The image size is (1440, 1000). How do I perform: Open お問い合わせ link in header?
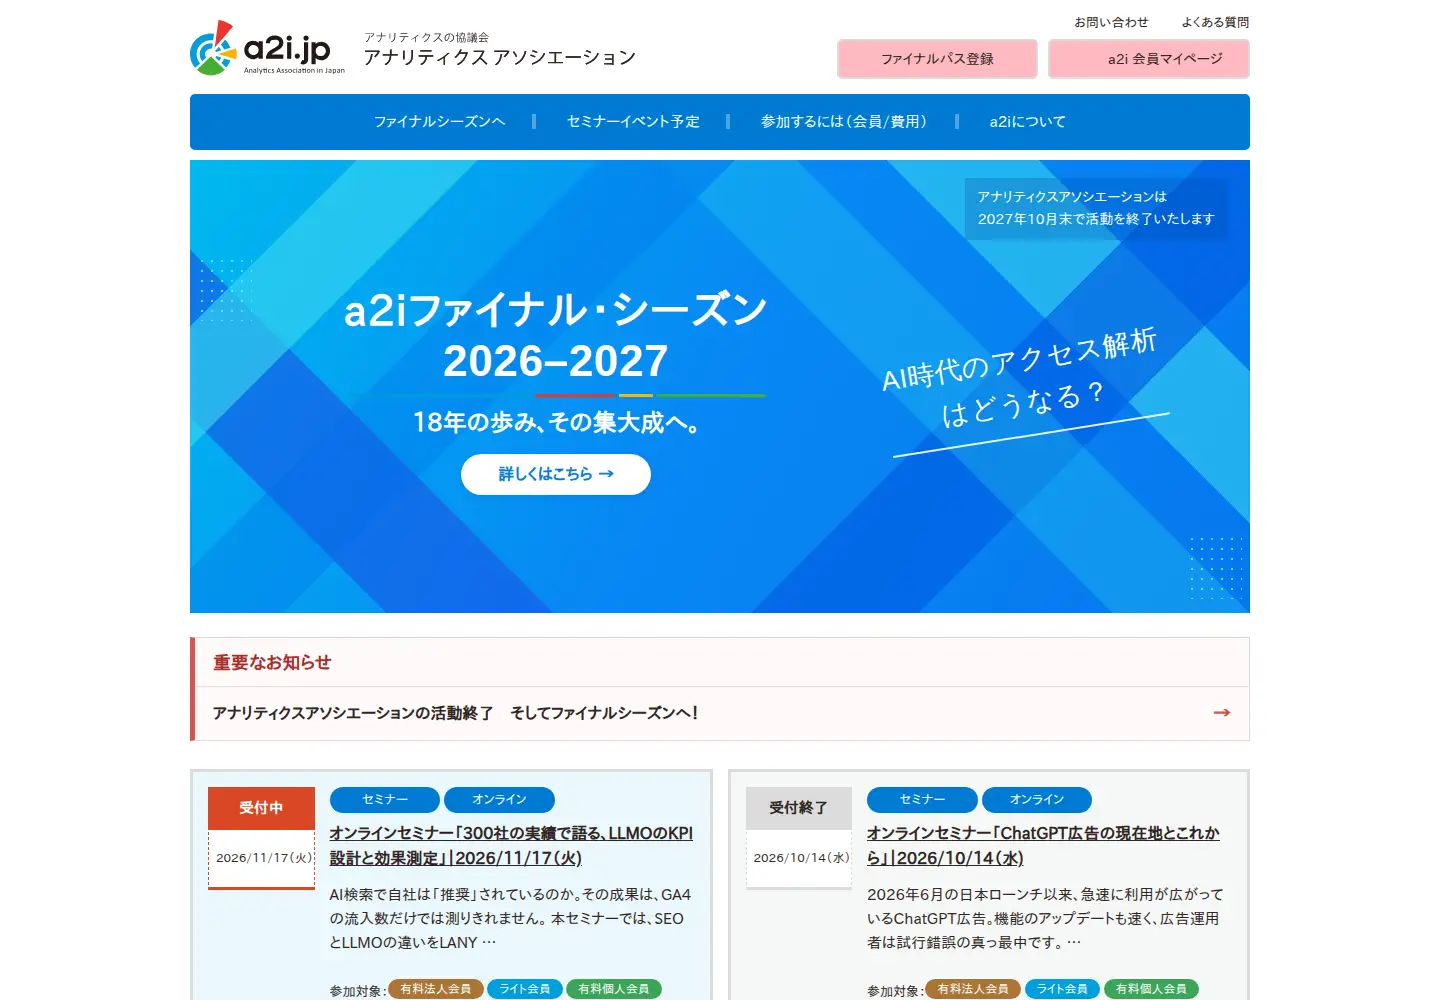(1111, 22)
